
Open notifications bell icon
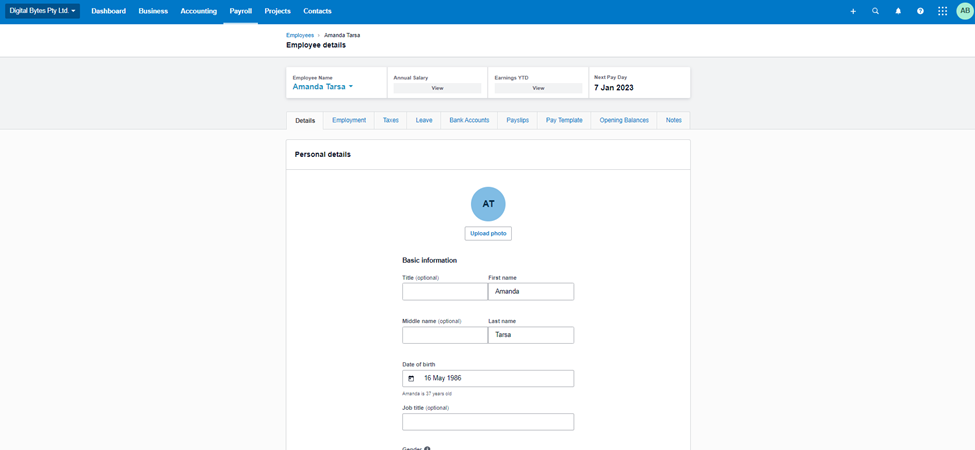(x=898, y=11)
